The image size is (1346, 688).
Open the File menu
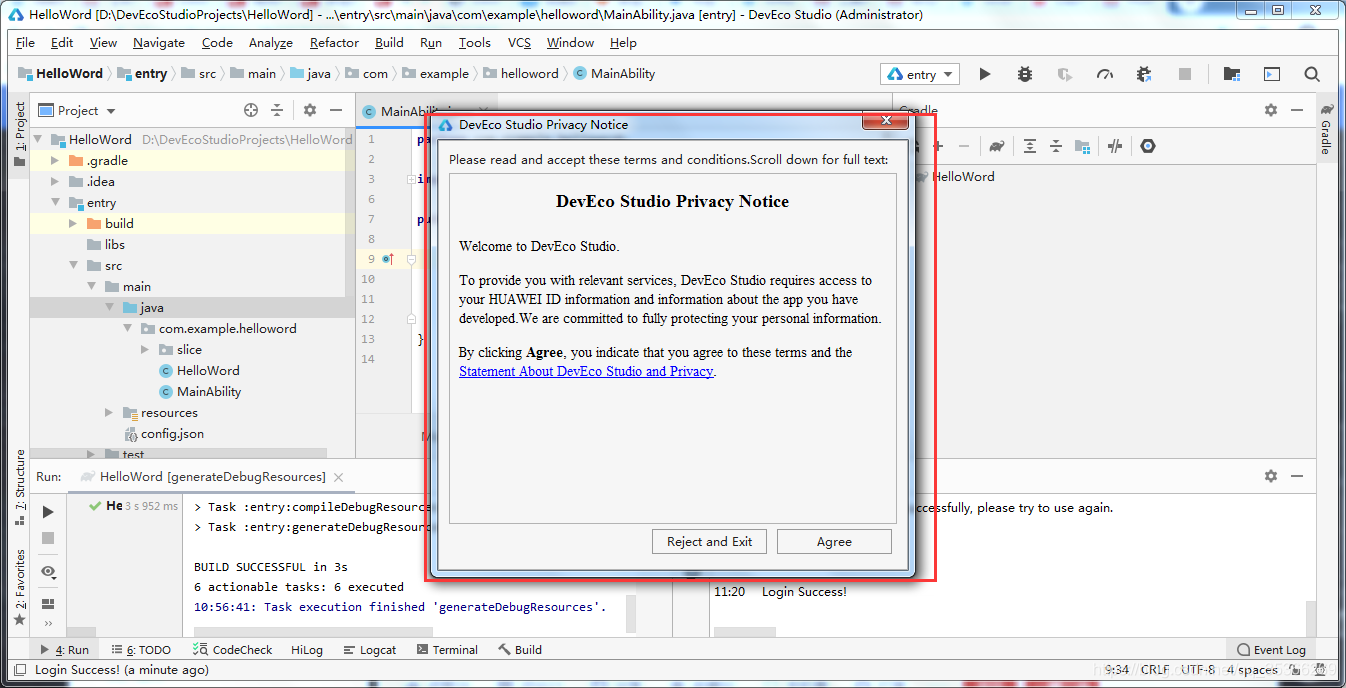click(x=25, y=42)
